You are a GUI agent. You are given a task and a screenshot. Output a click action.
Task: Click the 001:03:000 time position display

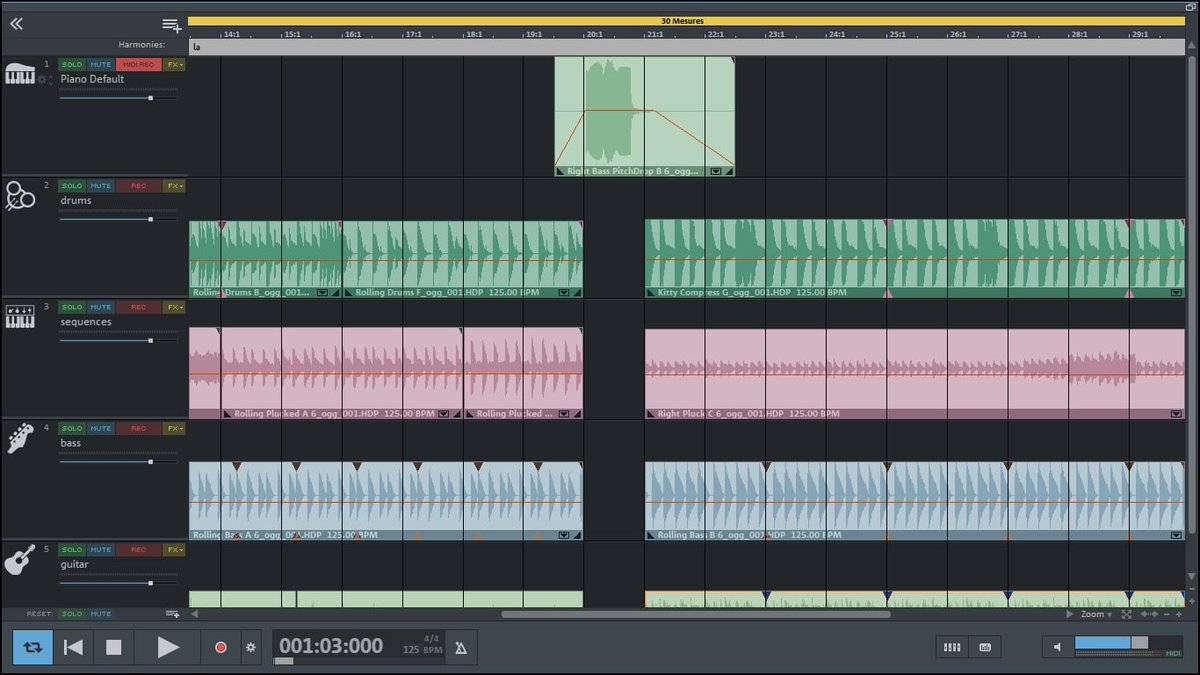coord(331,646)
